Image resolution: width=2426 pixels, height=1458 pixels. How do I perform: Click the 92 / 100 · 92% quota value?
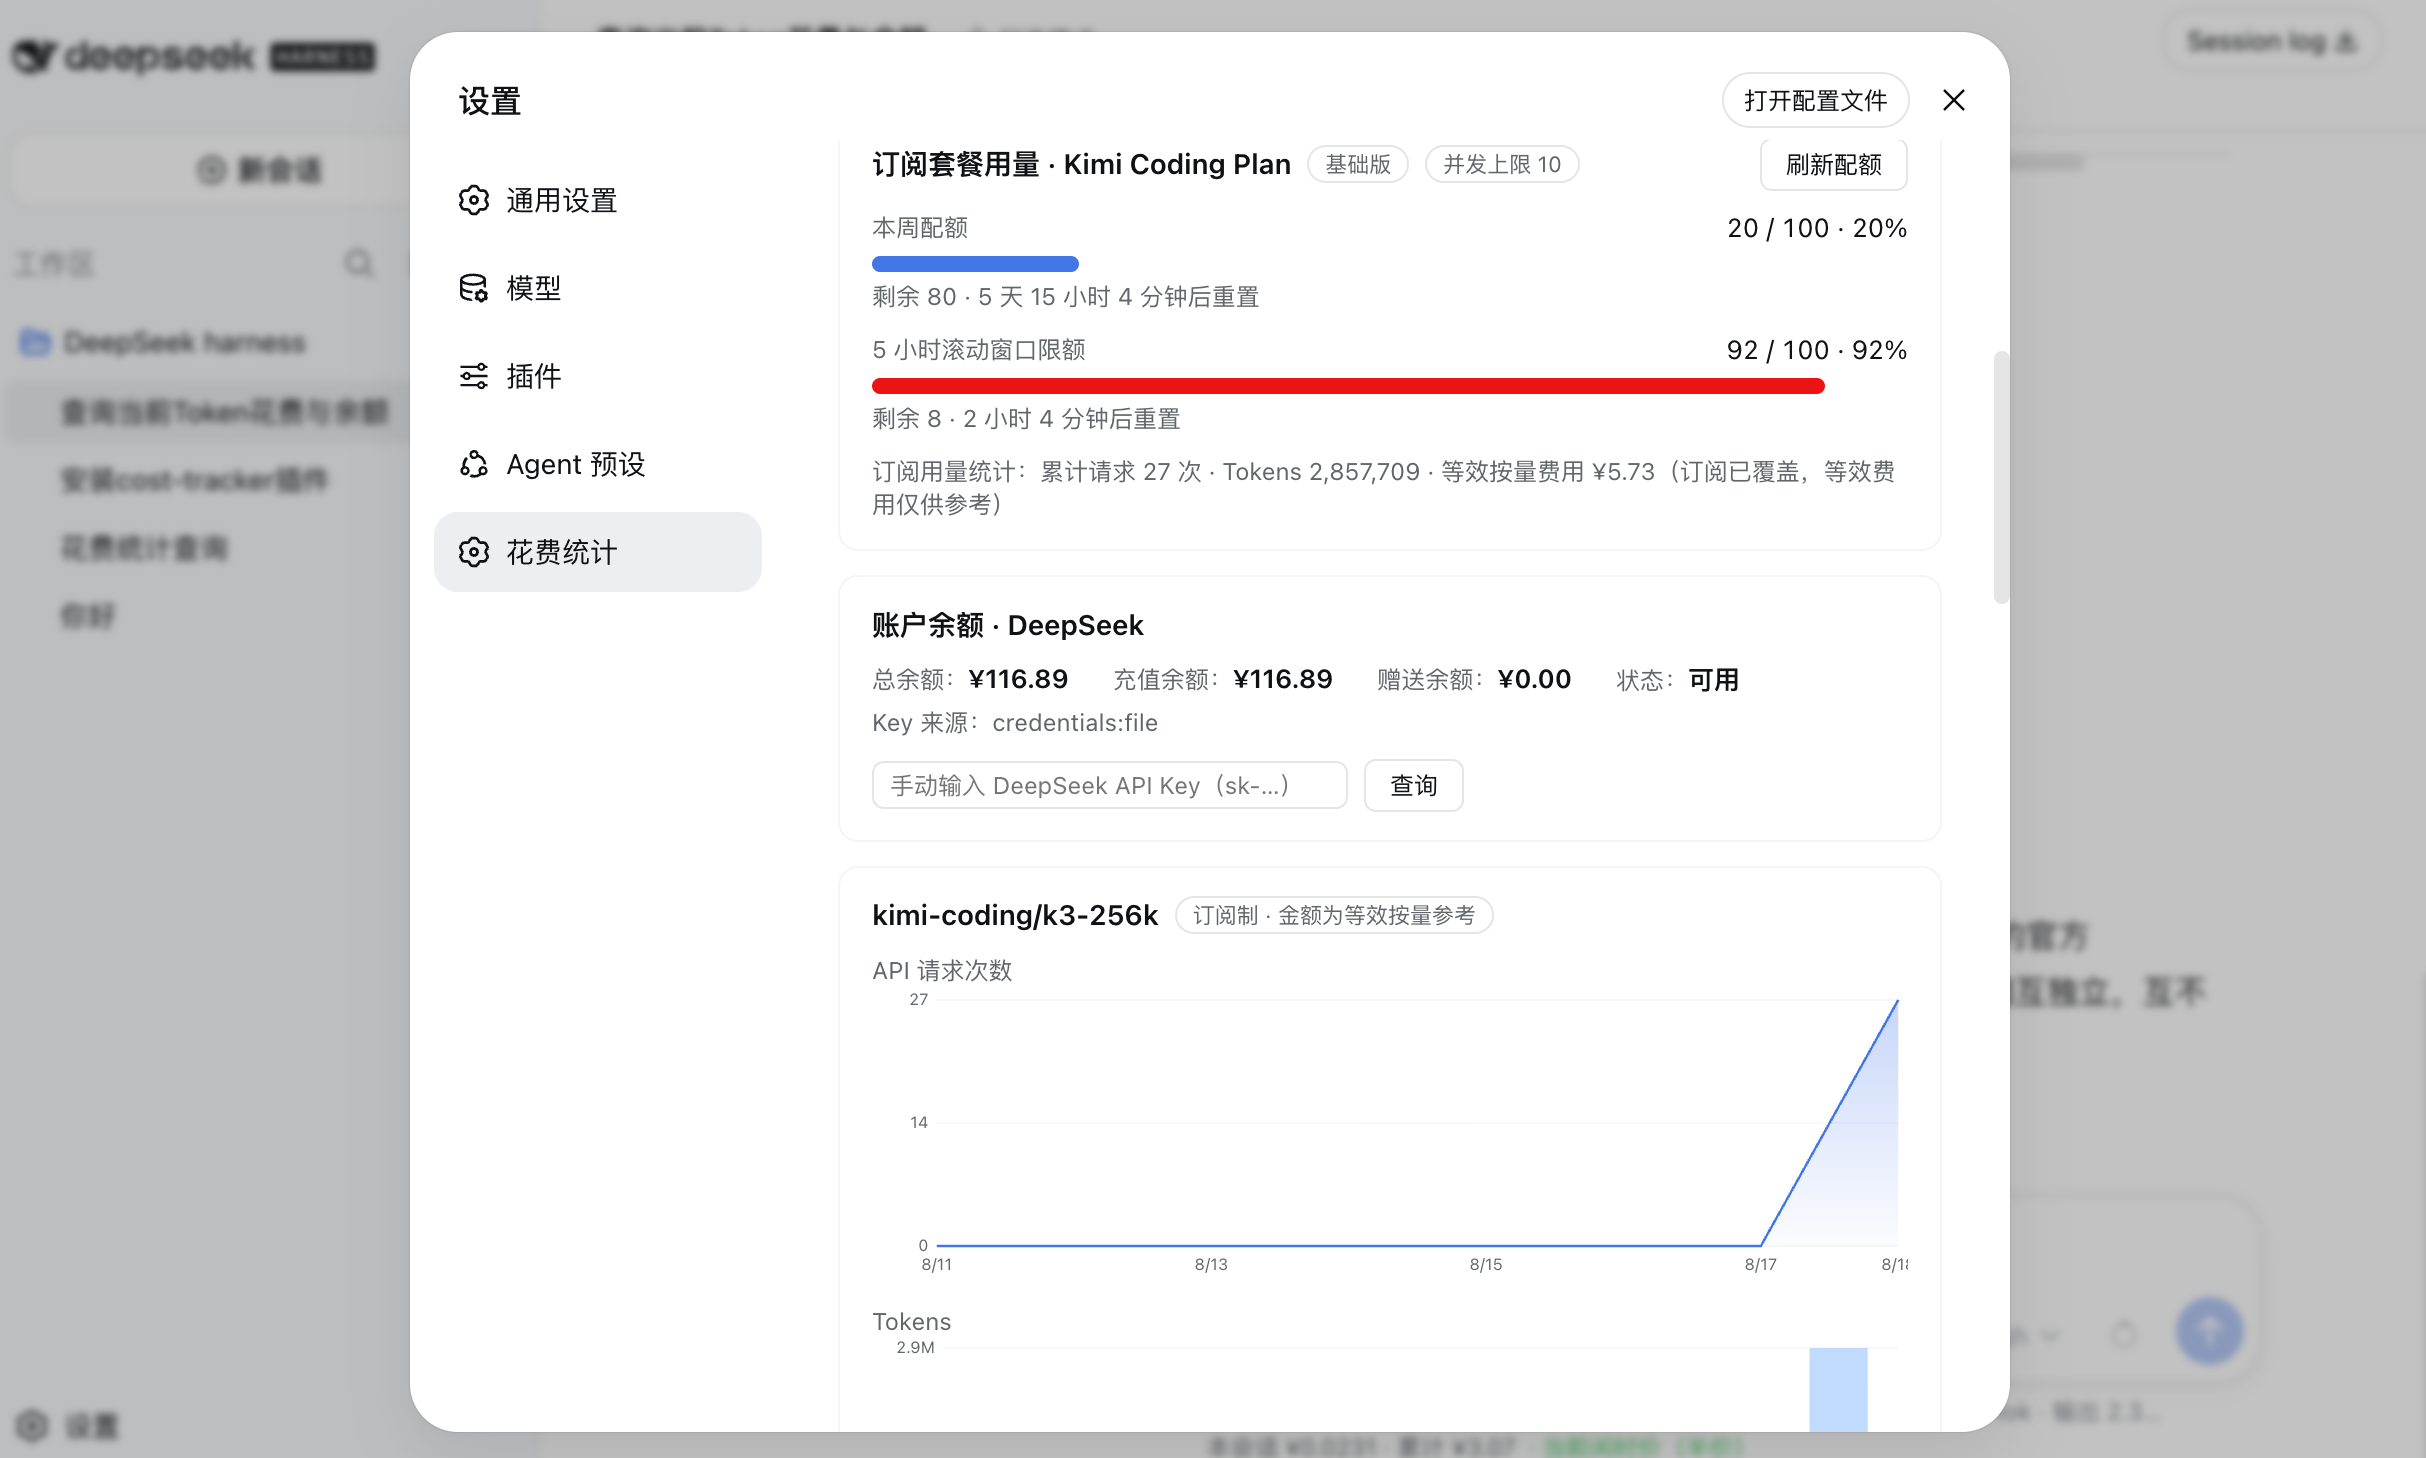click(1817, 350)
